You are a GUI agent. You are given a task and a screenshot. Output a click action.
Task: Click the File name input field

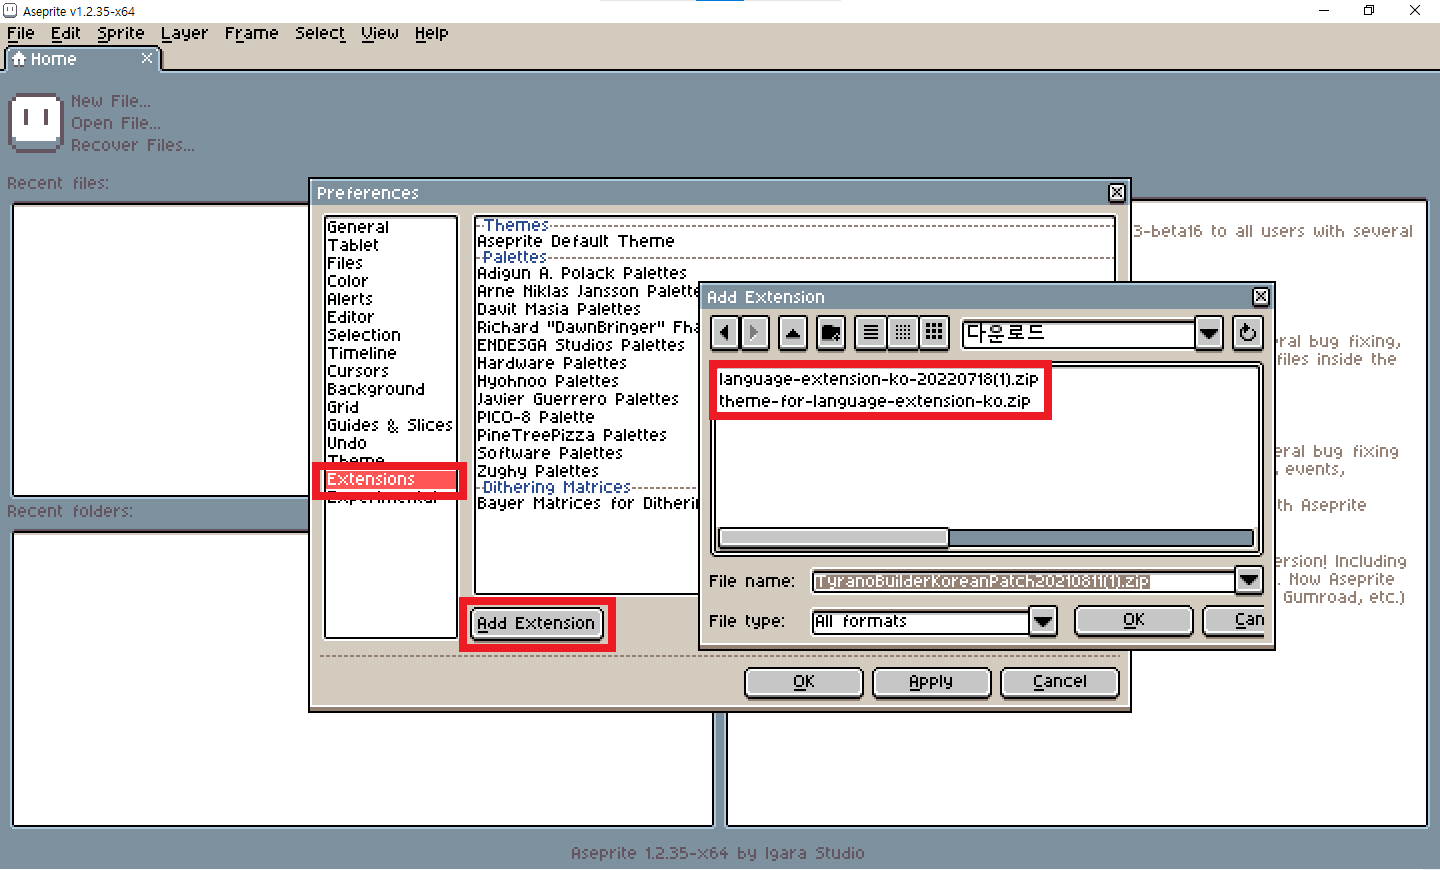tap(1023, 581)
